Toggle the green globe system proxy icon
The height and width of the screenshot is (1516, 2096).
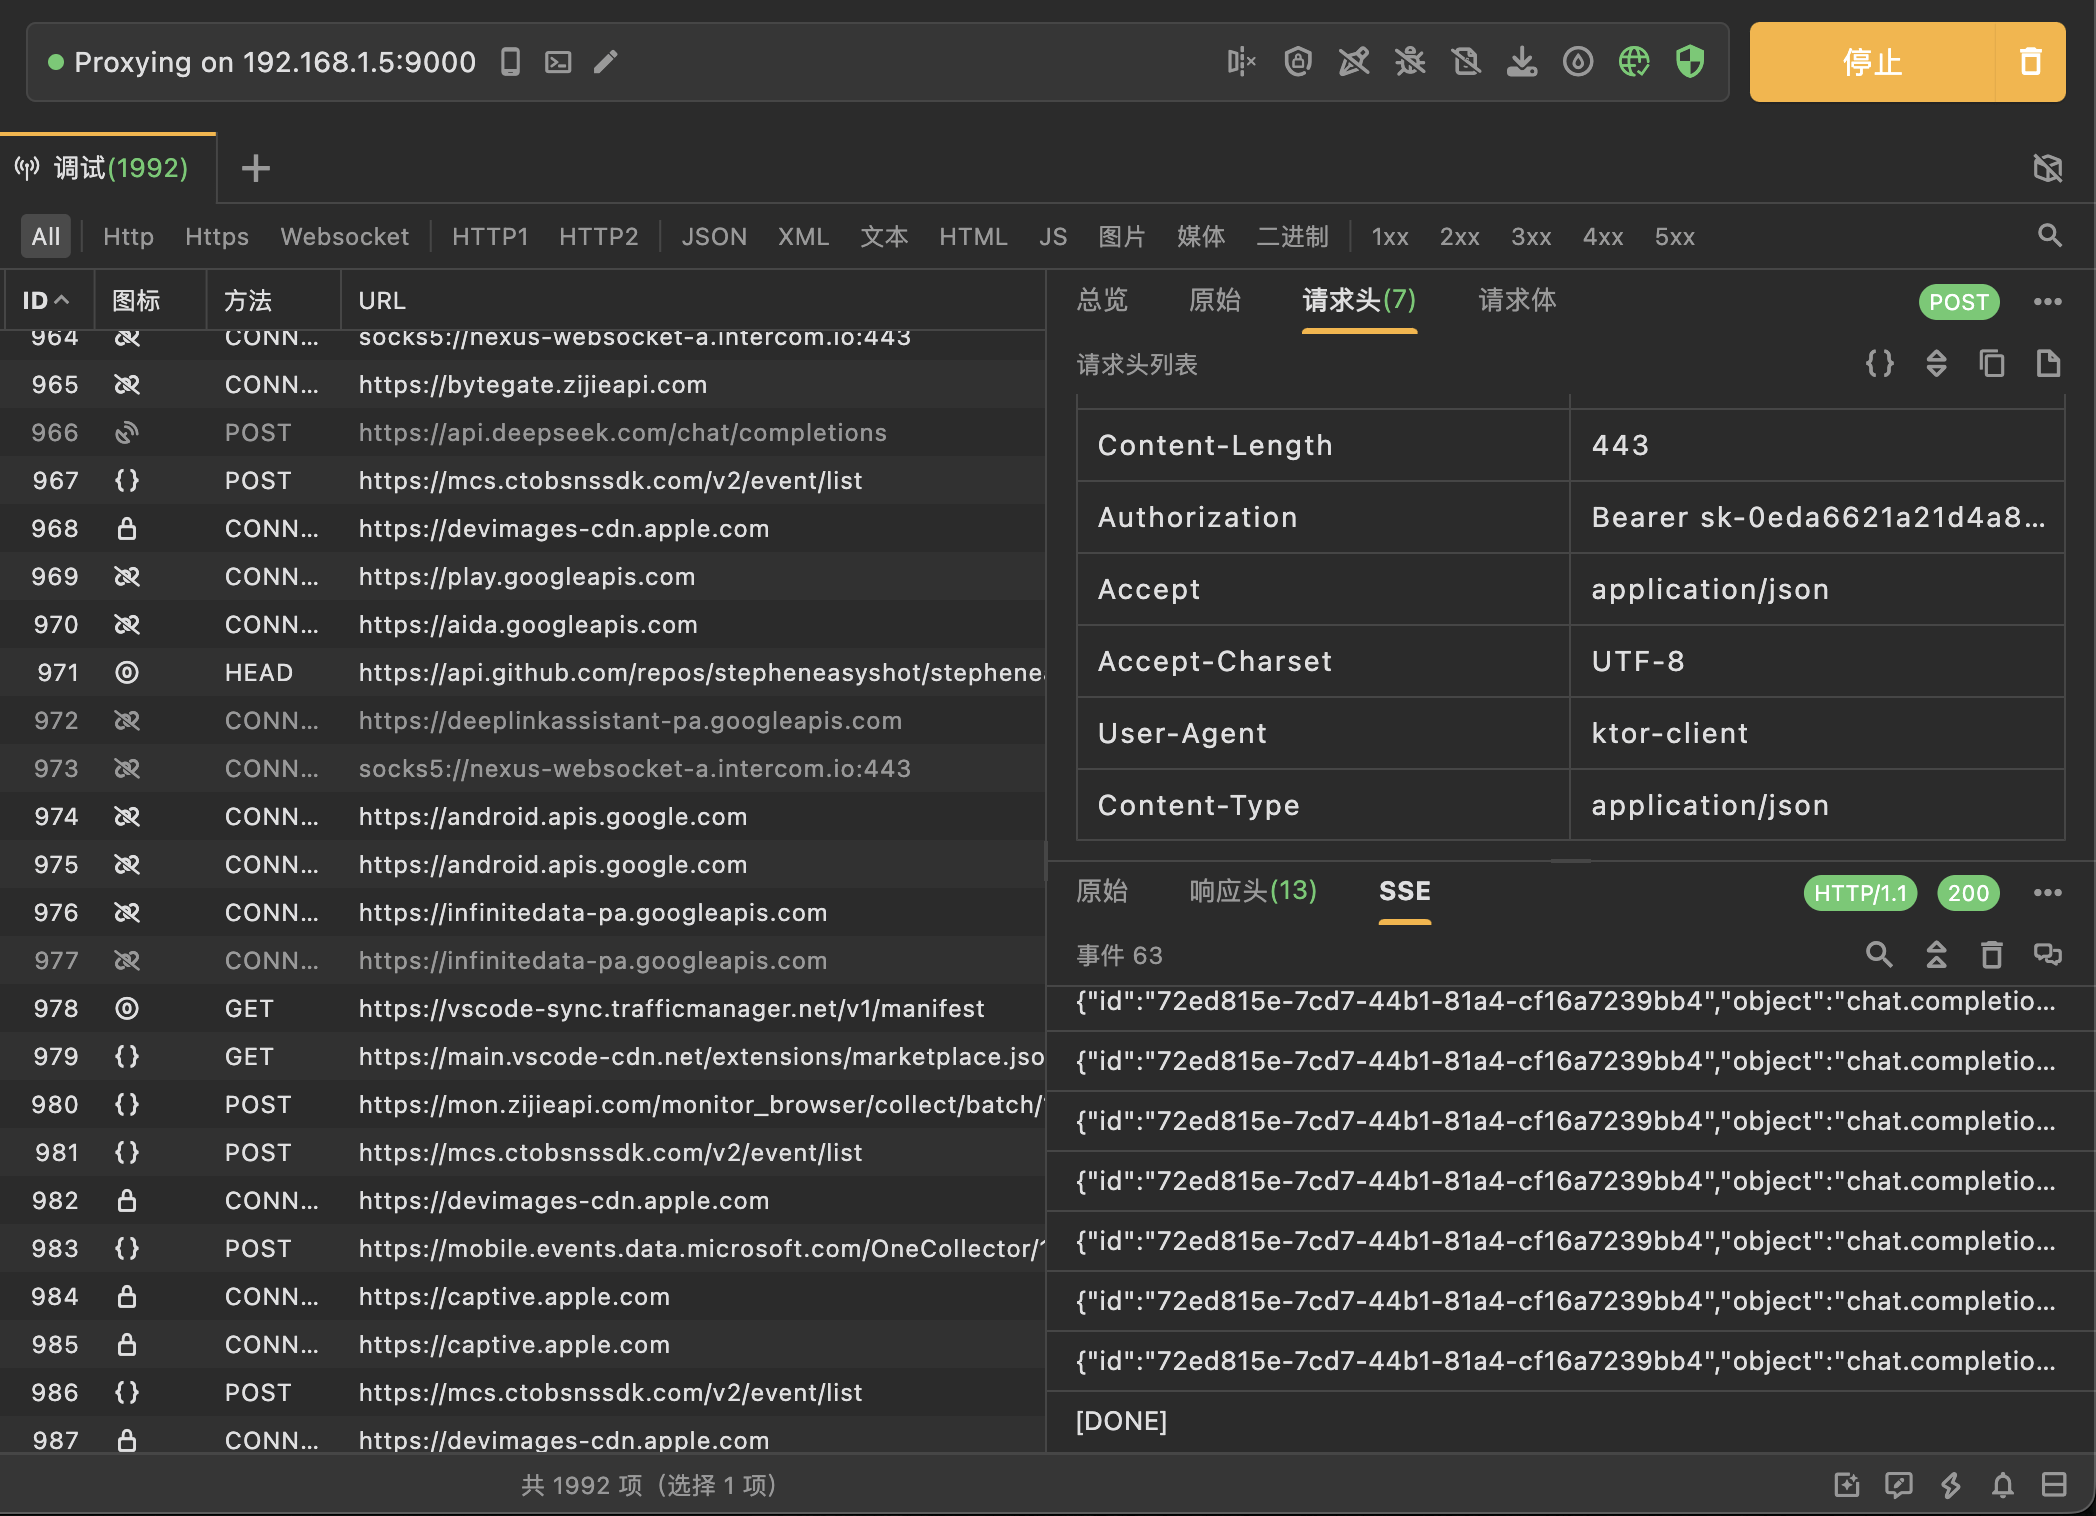1634,62
